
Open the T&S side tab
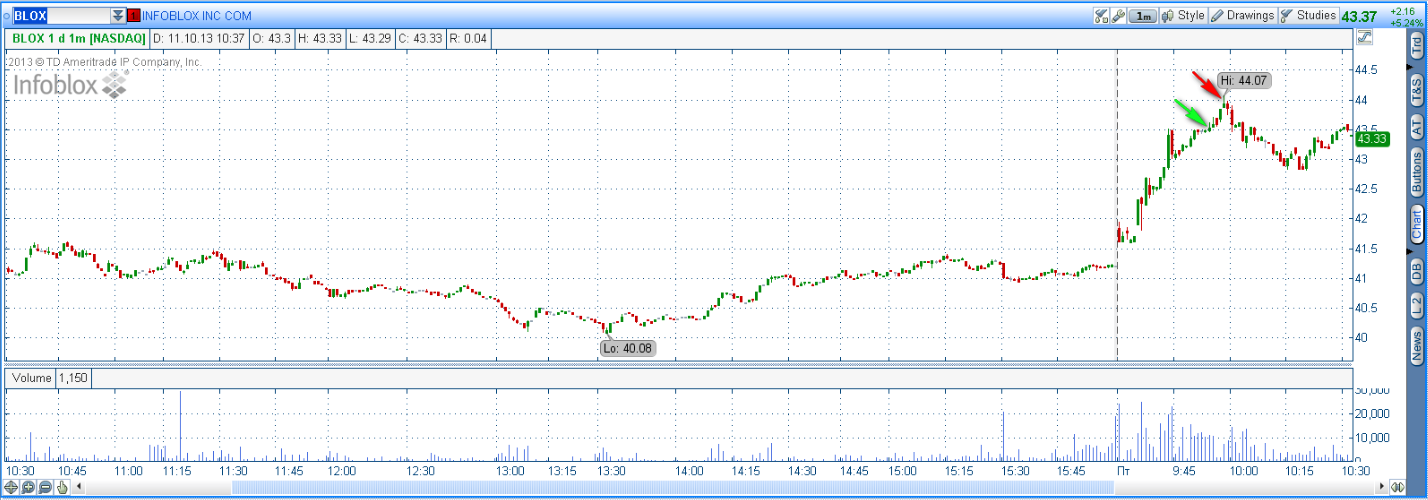[x=1416, y=90]
